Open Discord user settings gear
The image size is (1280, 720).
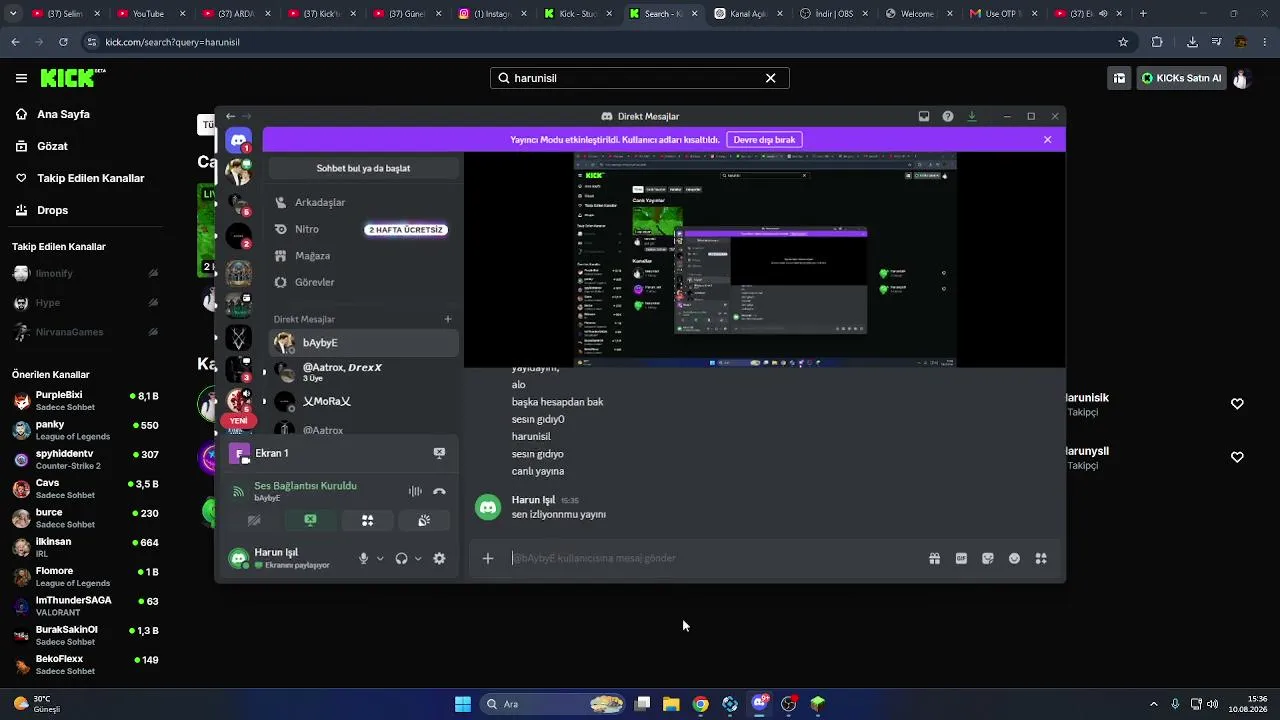(439, 559)
